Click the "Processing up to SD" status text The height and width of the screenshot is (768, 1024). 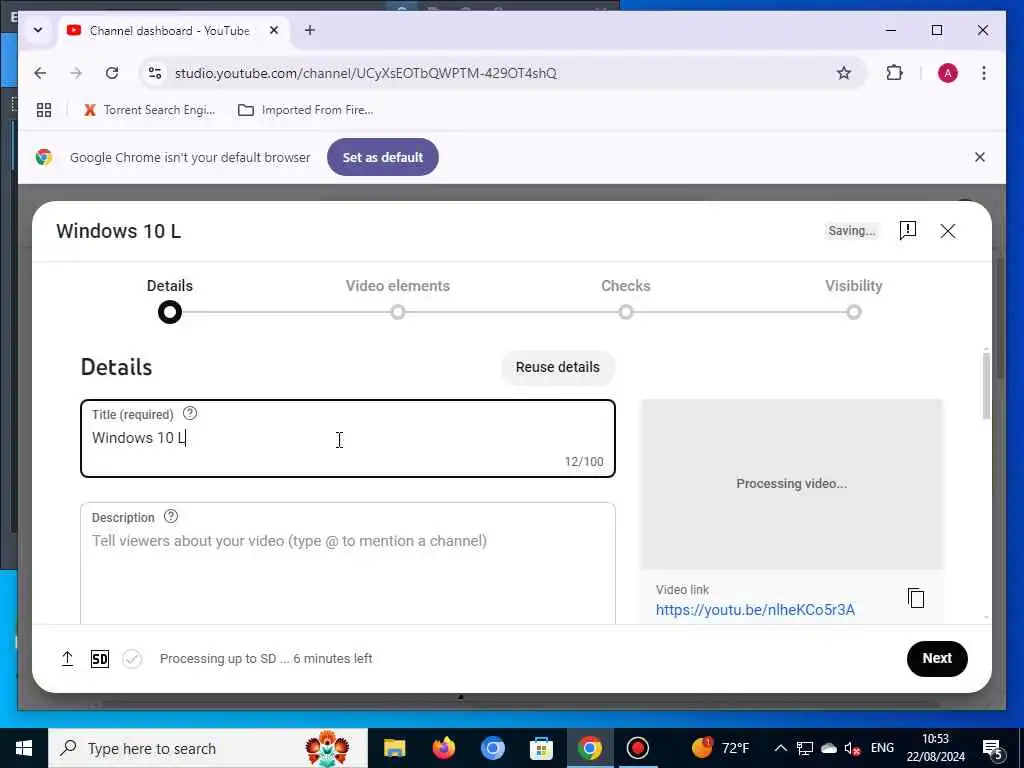click(266, 658)
